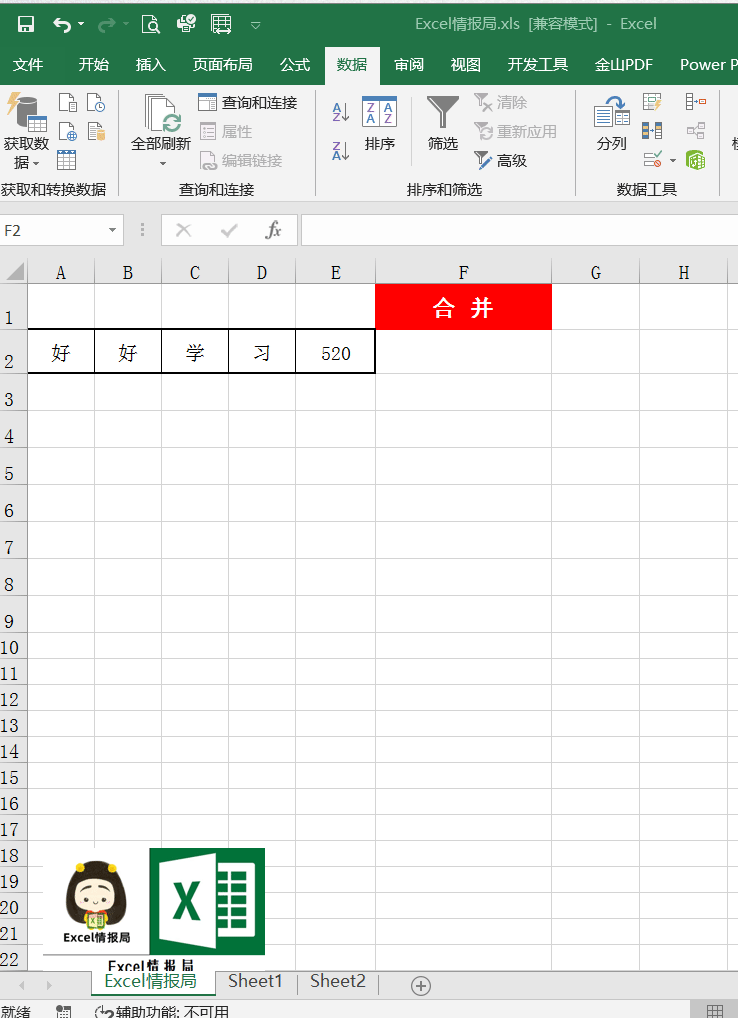Image resolution: width=738 pixels, height=1018 pixels.
Task: Click the Recent Sources clock icon
Action: [x=96, y=103]
